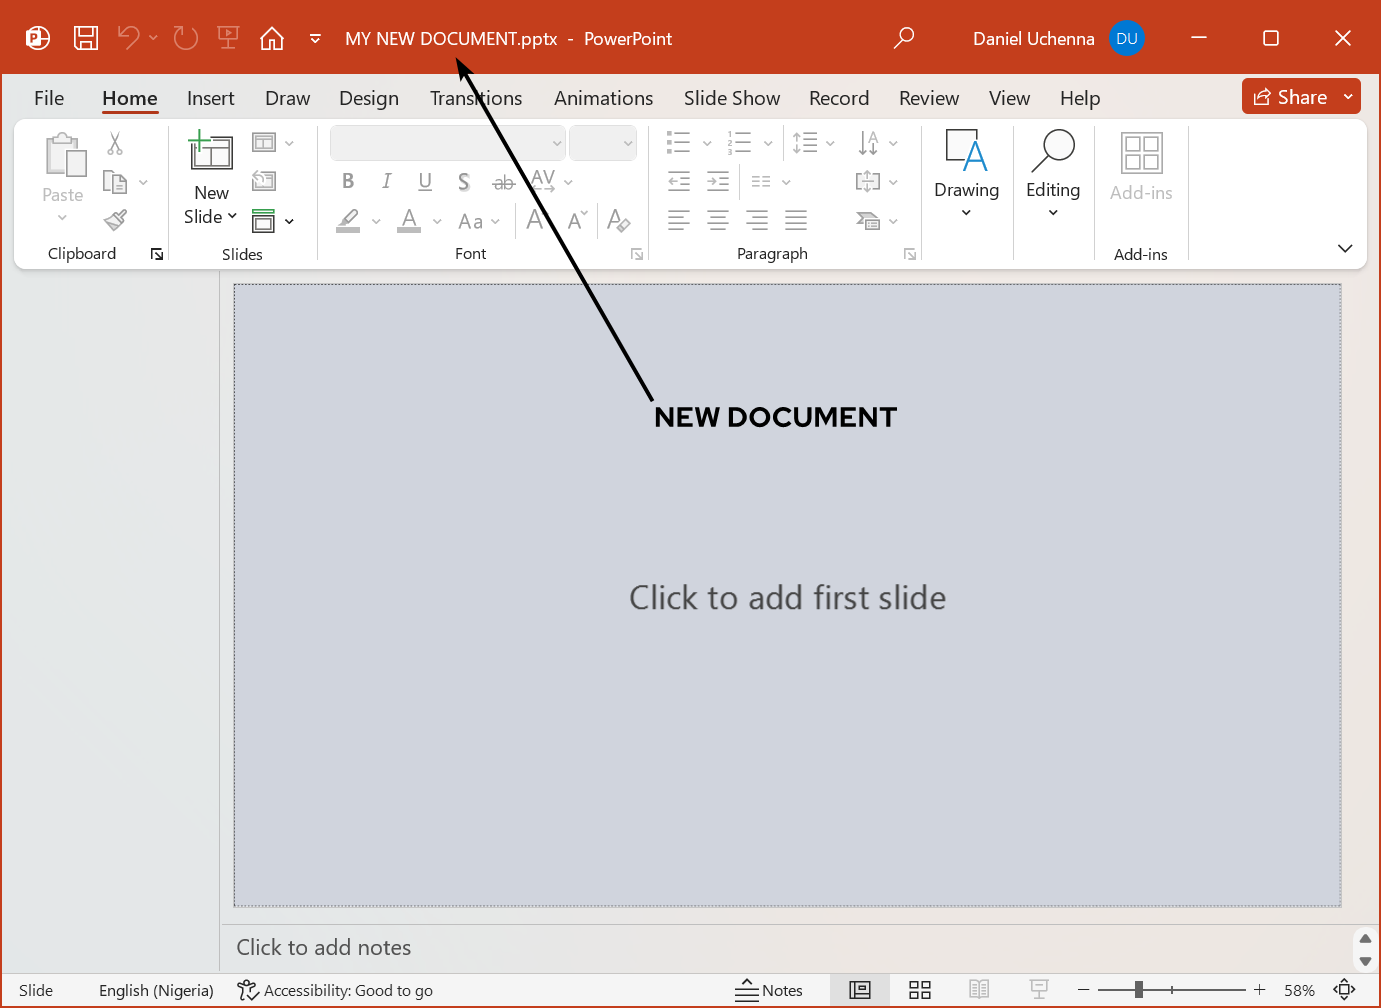The image size is (1381, 1008).
Task: Switch to the Animations tab
Action: click(603, 98)
